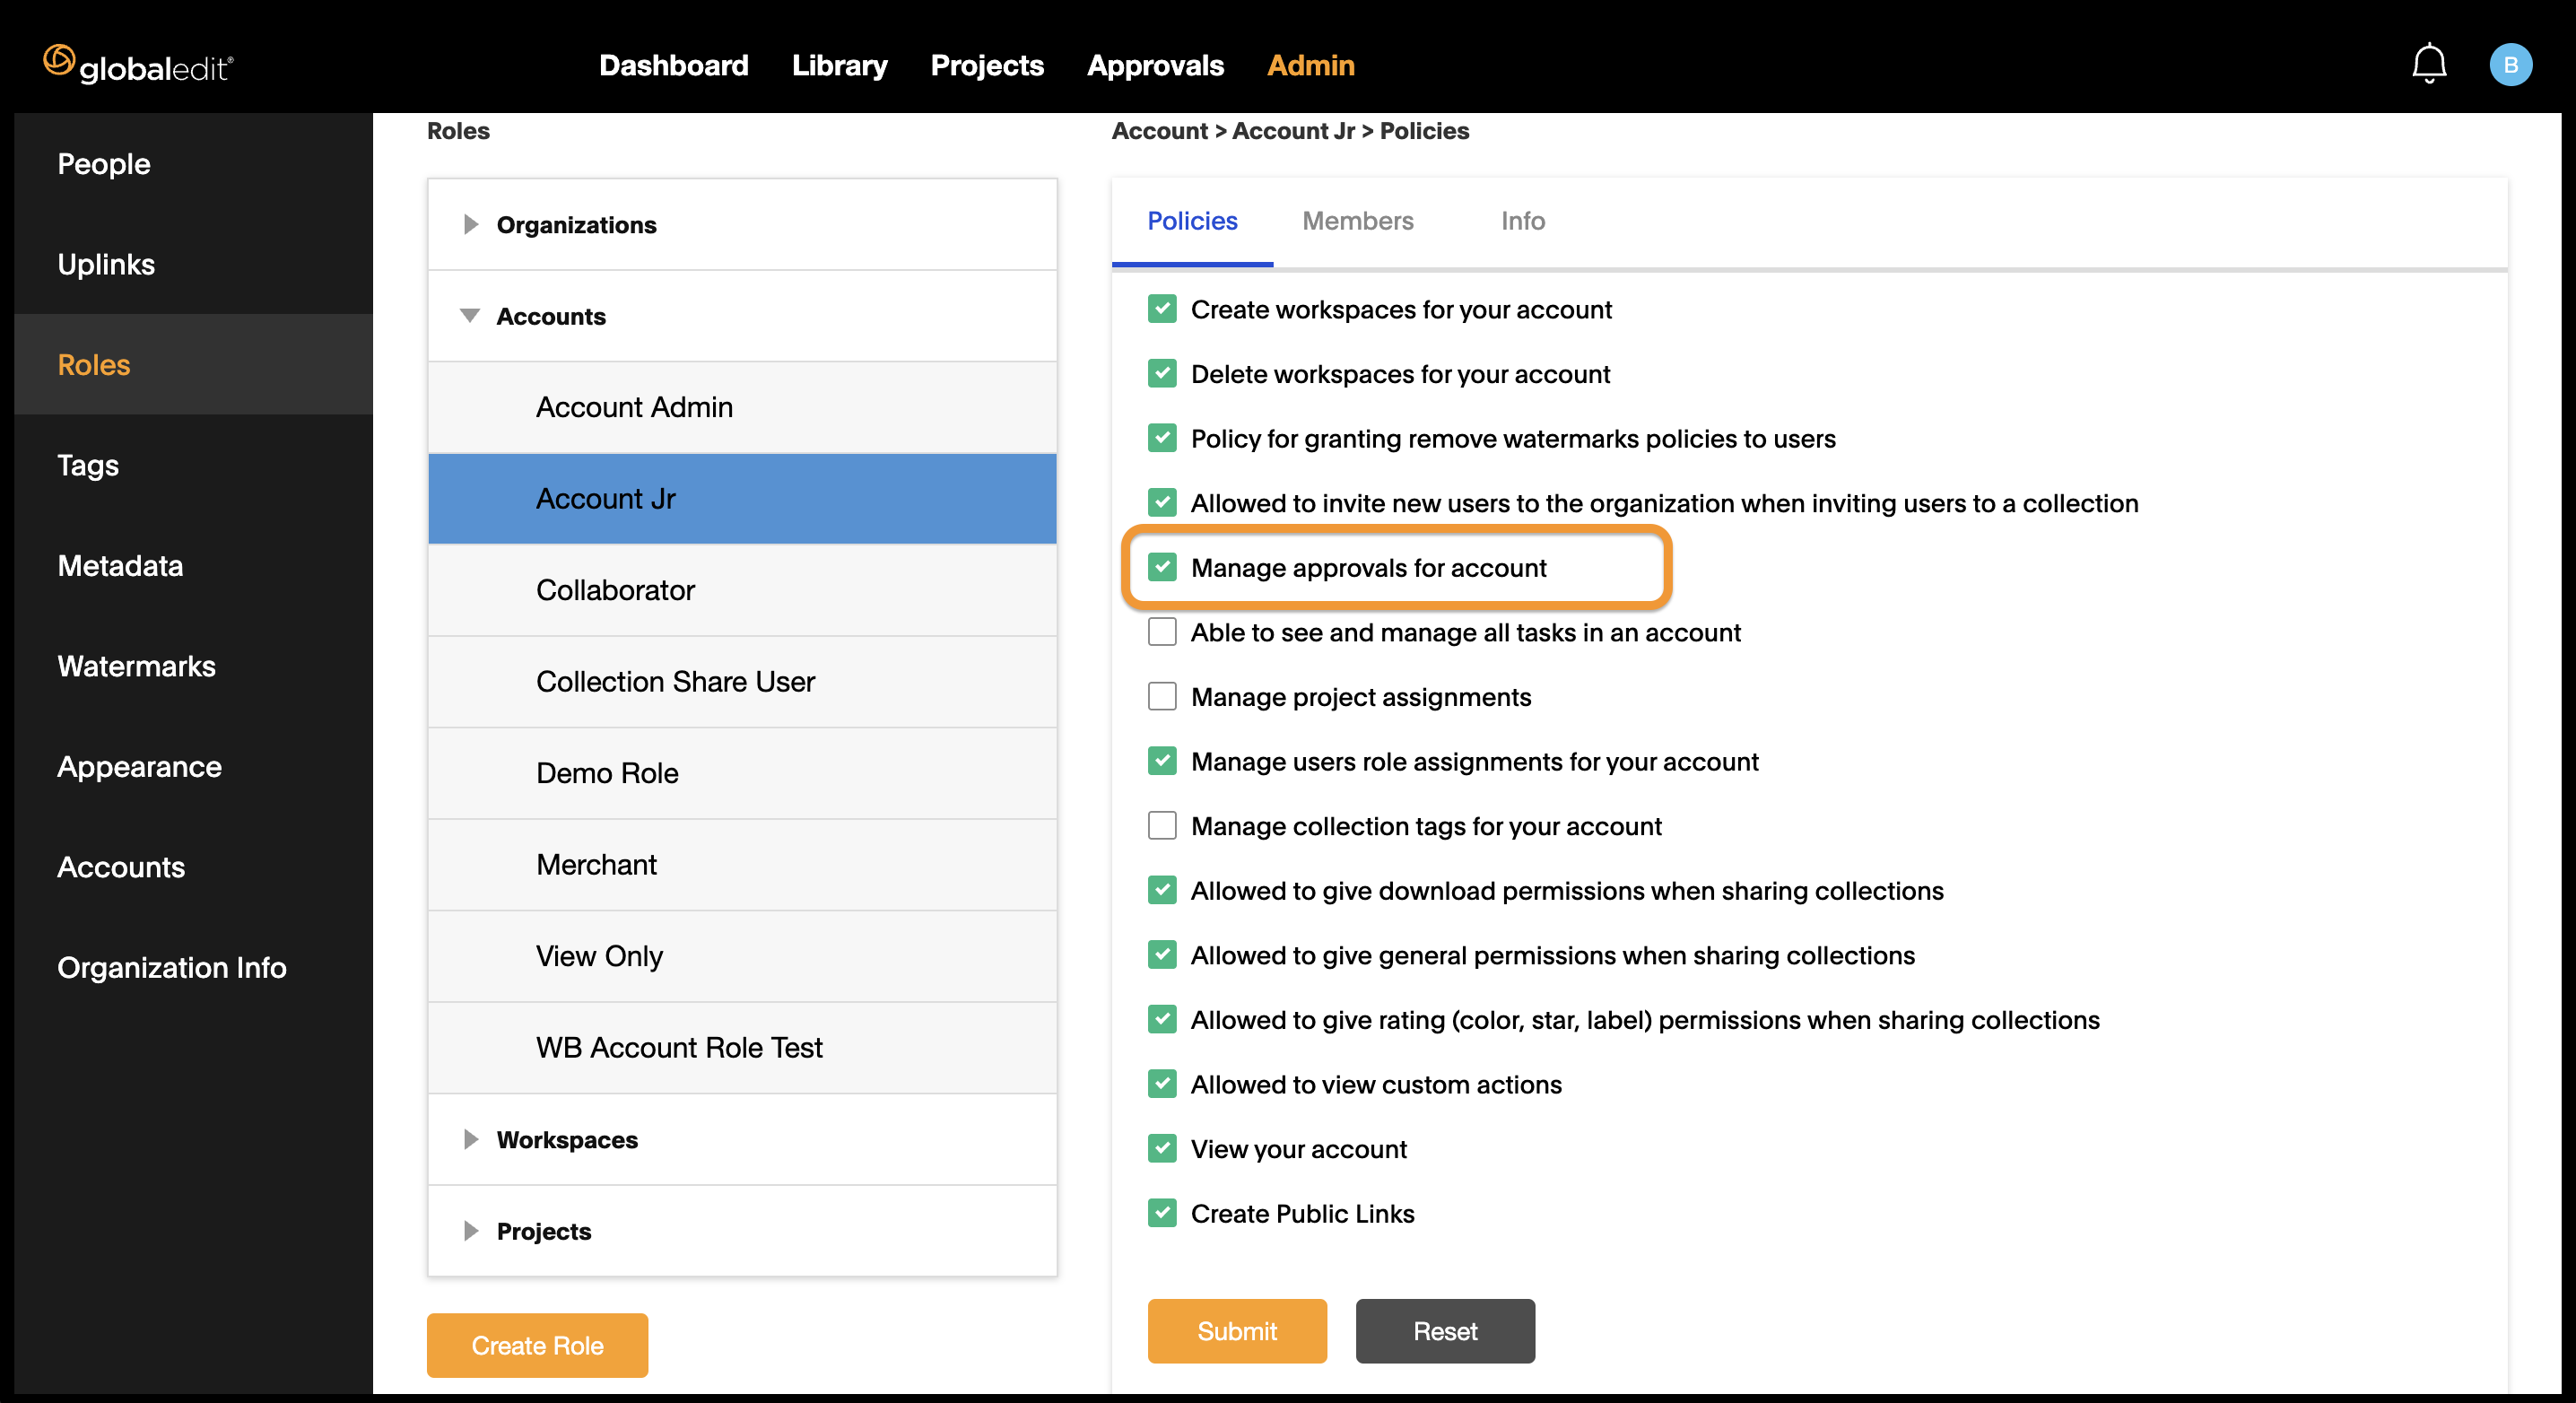Viewport: 2576px width, 1403px height.
Task: Go to Accounts in sidebar
Action: (193, 867)
